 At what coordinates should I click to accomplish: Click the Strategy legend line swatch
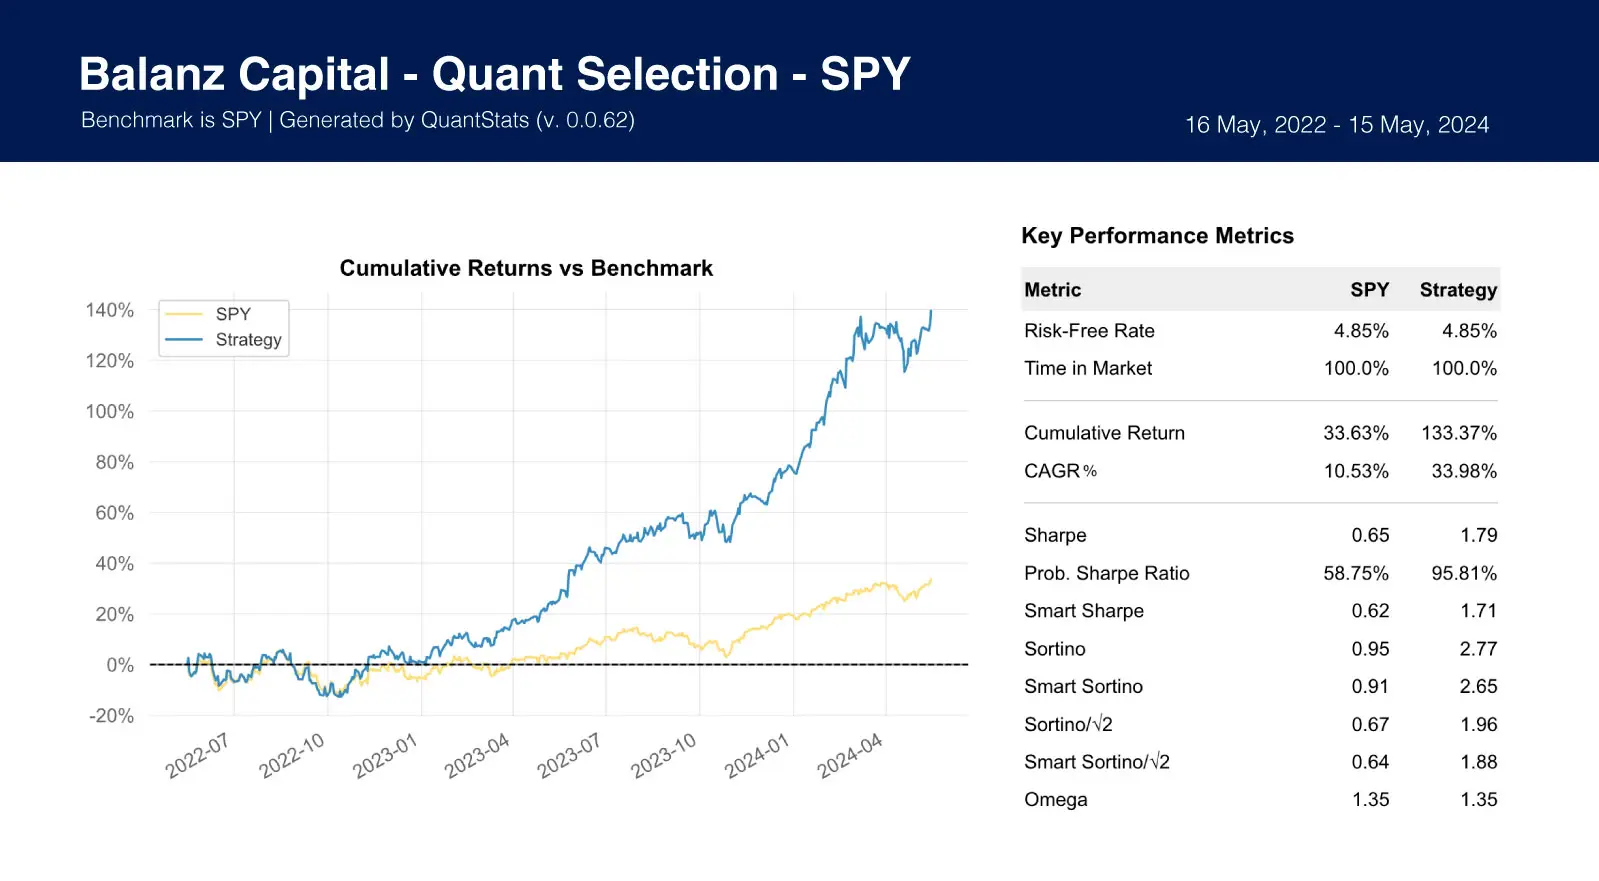pyautogui.click(x=183, y=340)
